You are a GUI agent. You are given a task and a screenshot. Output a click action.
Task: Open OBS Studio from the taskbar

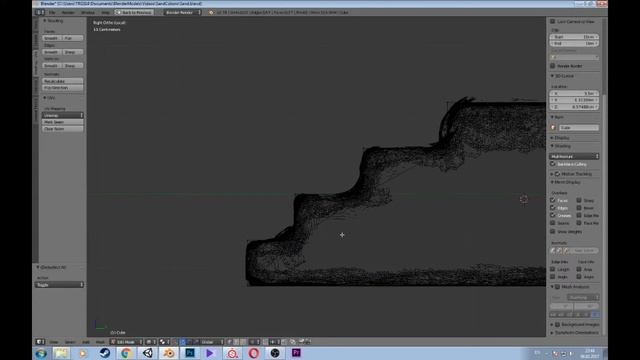point(275,353)
